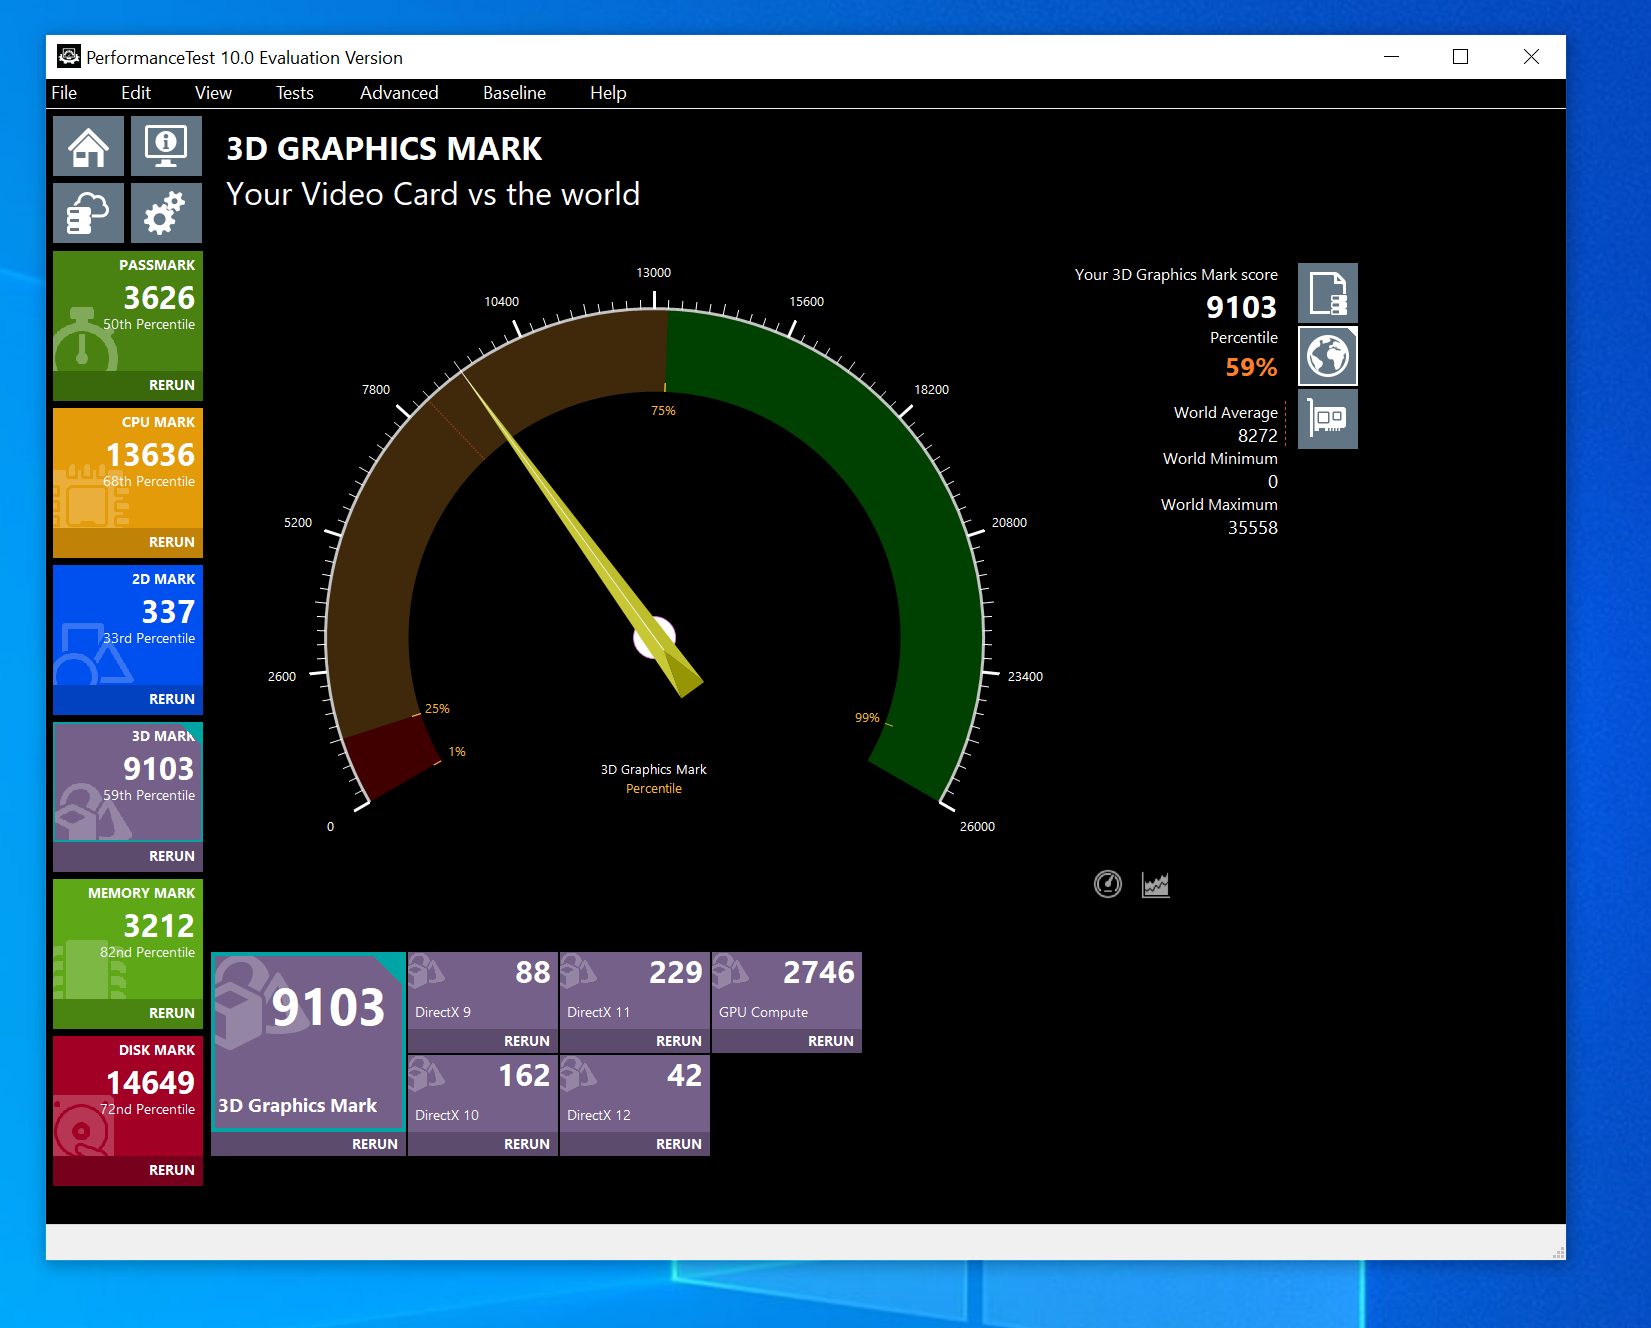Click the PerformanceTest app icon in title bar
Screen dimensions: 1651x1328
[68, 57]
